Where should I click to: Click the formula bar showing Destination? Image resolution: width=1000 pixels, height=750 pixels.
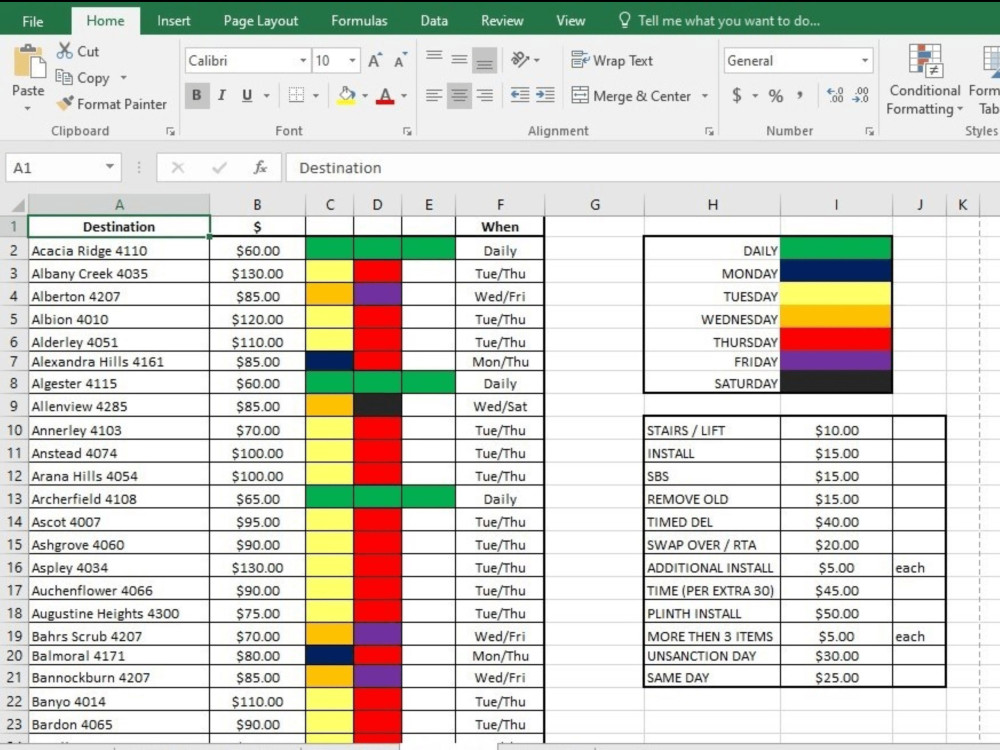click(642, 168)
